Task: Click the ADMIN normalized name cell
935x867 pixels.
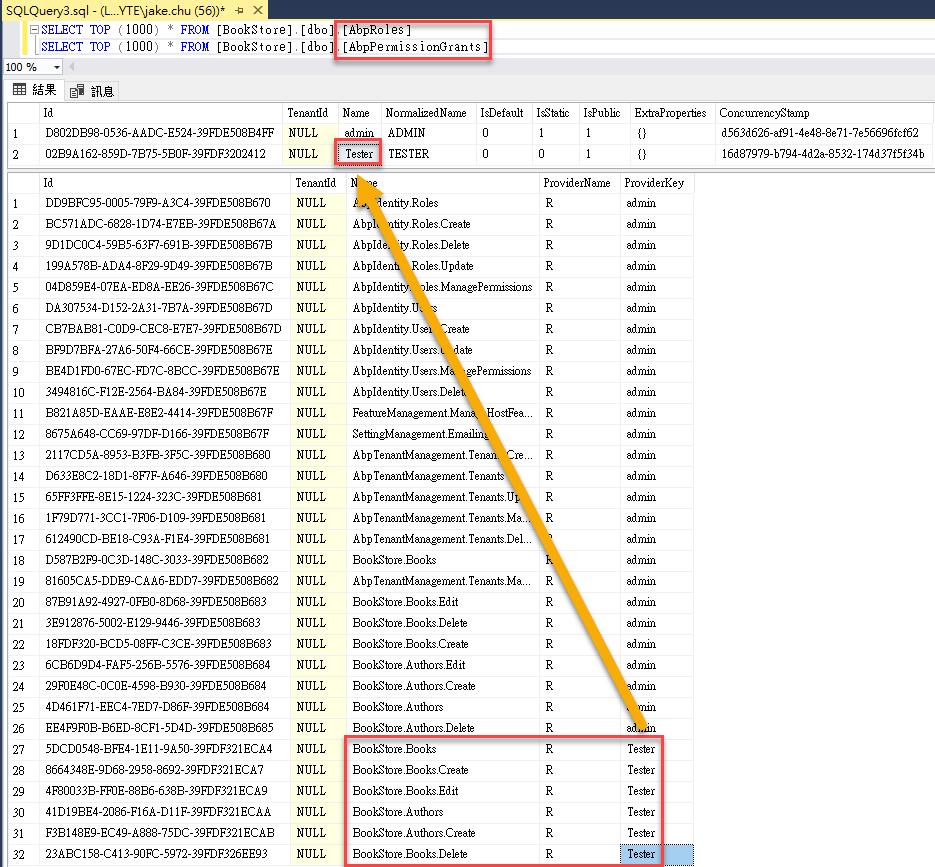Action: coord(408,133)
